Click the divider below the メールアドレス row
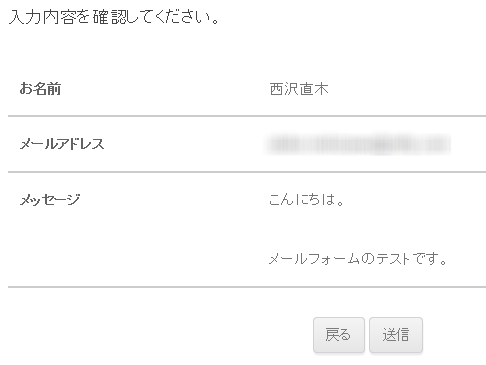Screen dimensions: 486x365 coord(247,172)
